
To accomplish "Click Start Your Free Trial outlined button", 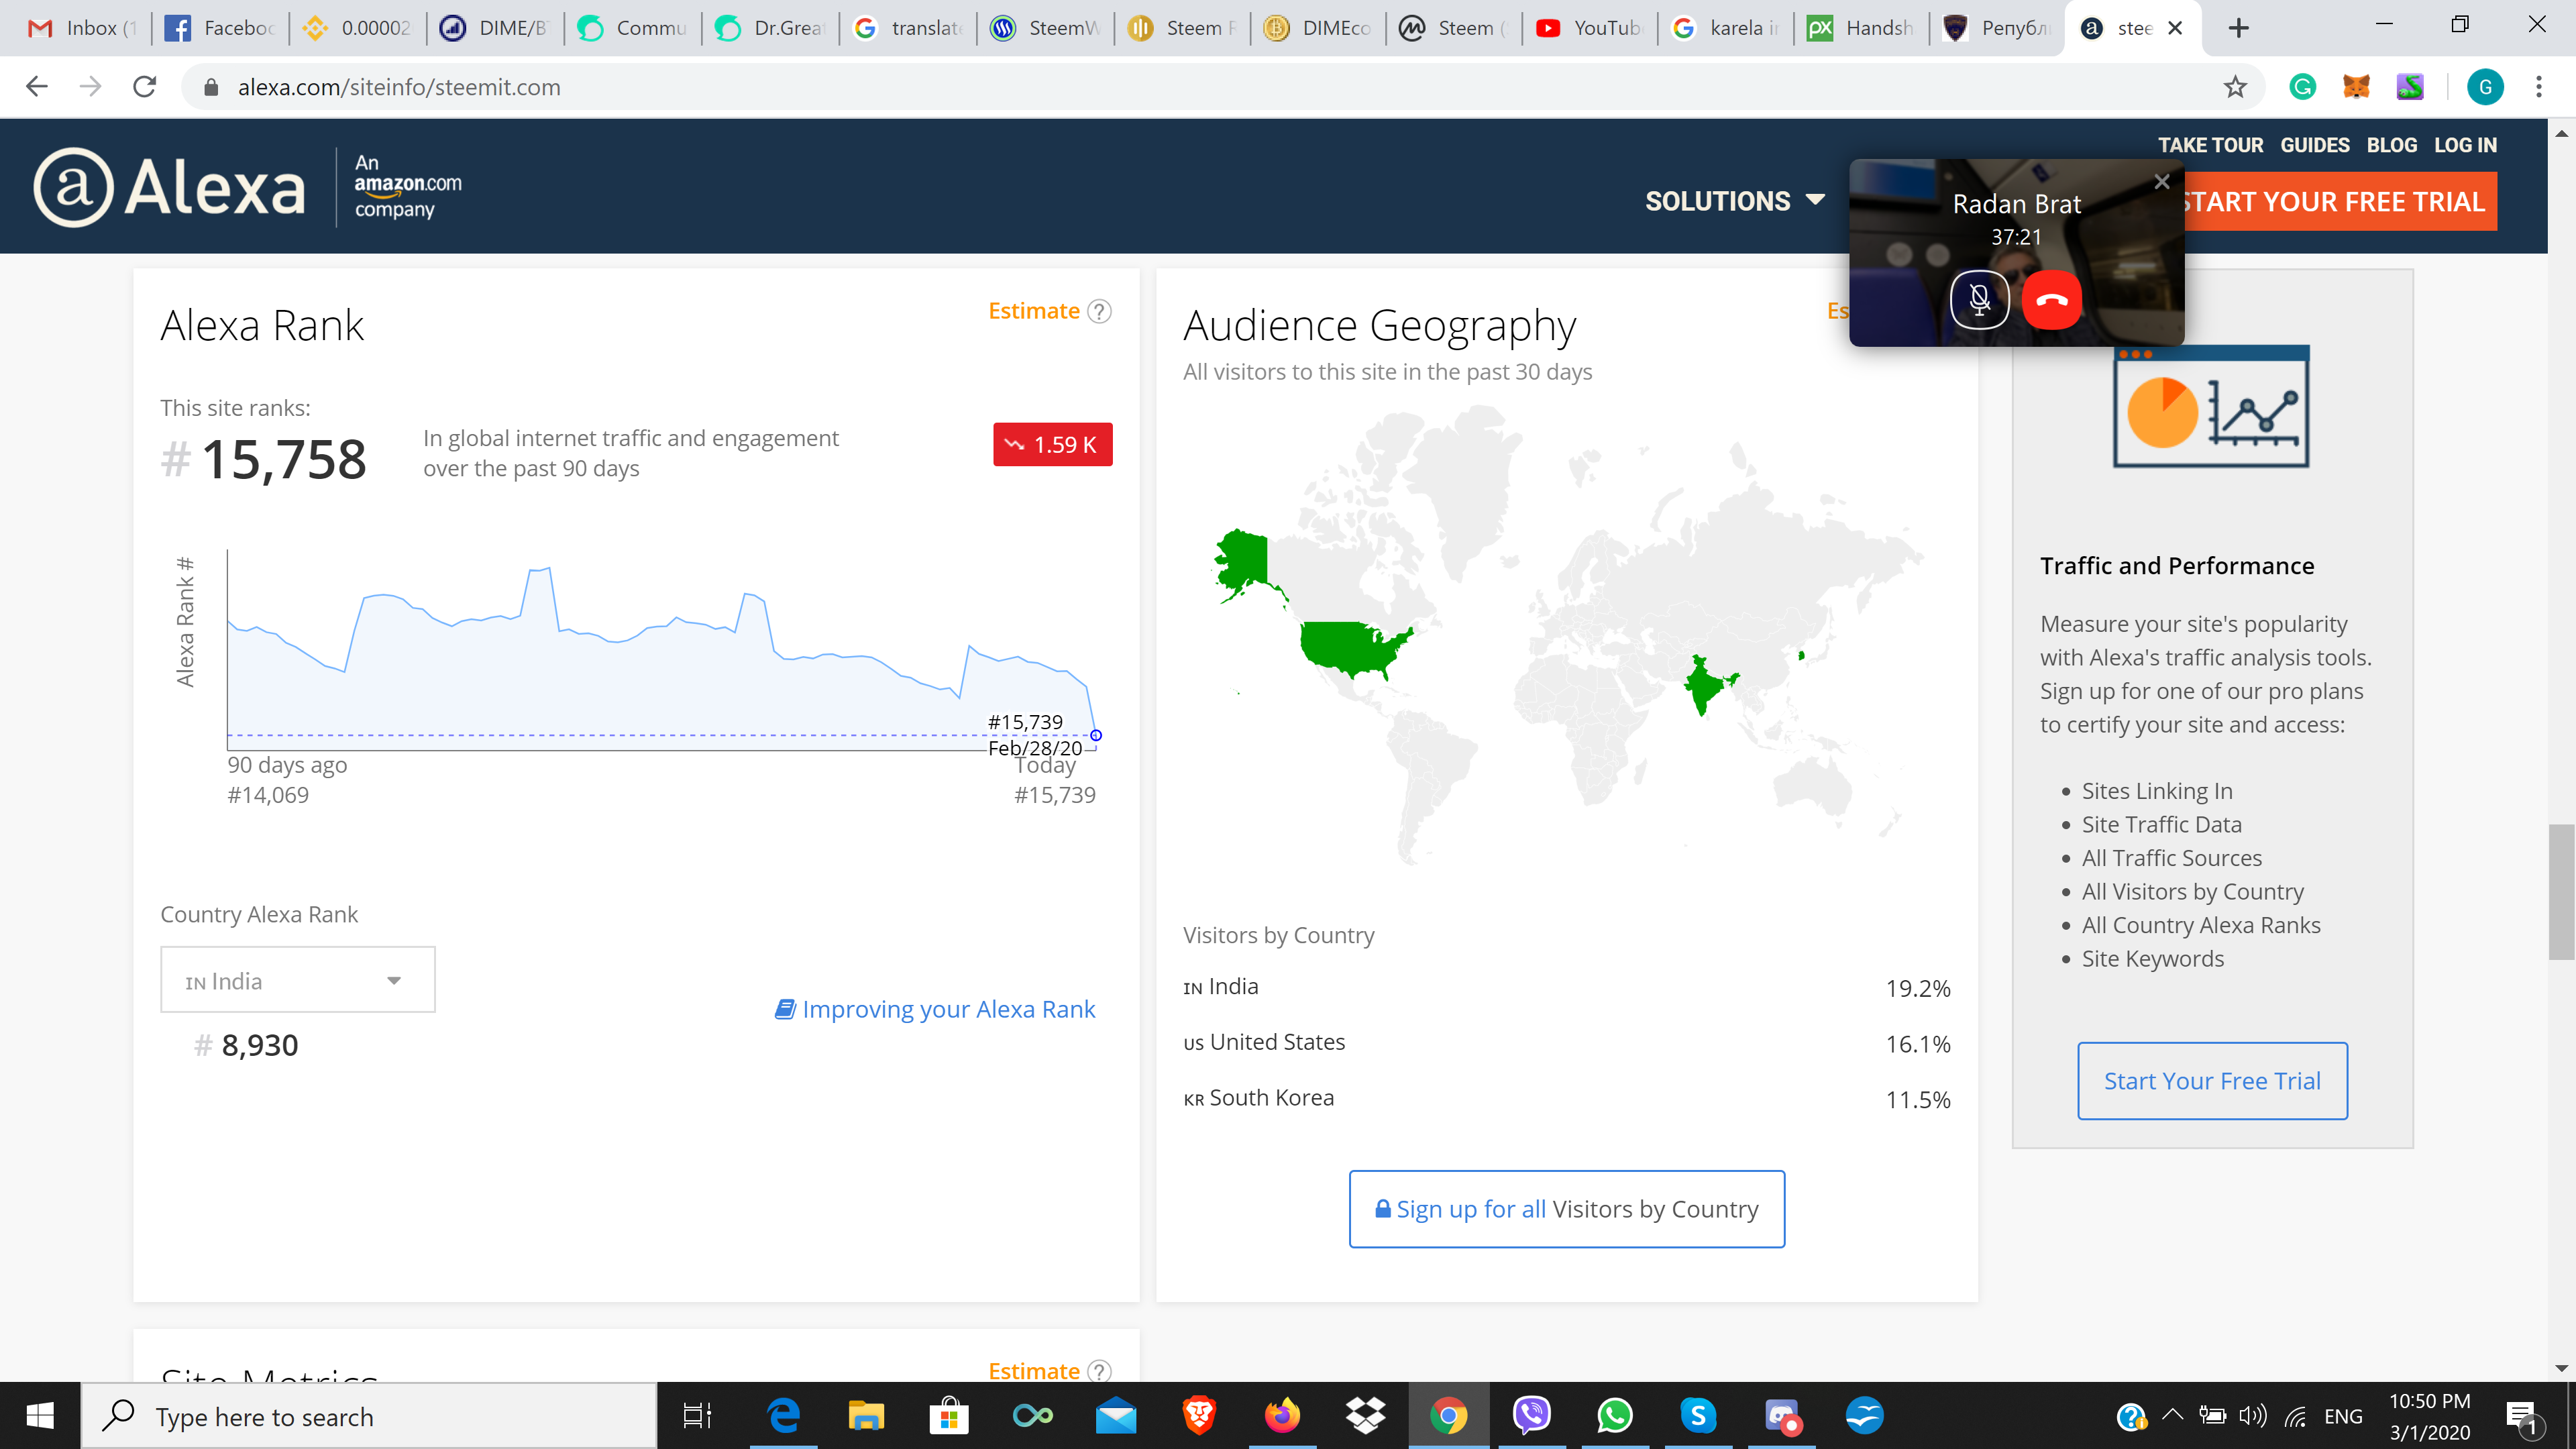I will pos(2212,1081).
